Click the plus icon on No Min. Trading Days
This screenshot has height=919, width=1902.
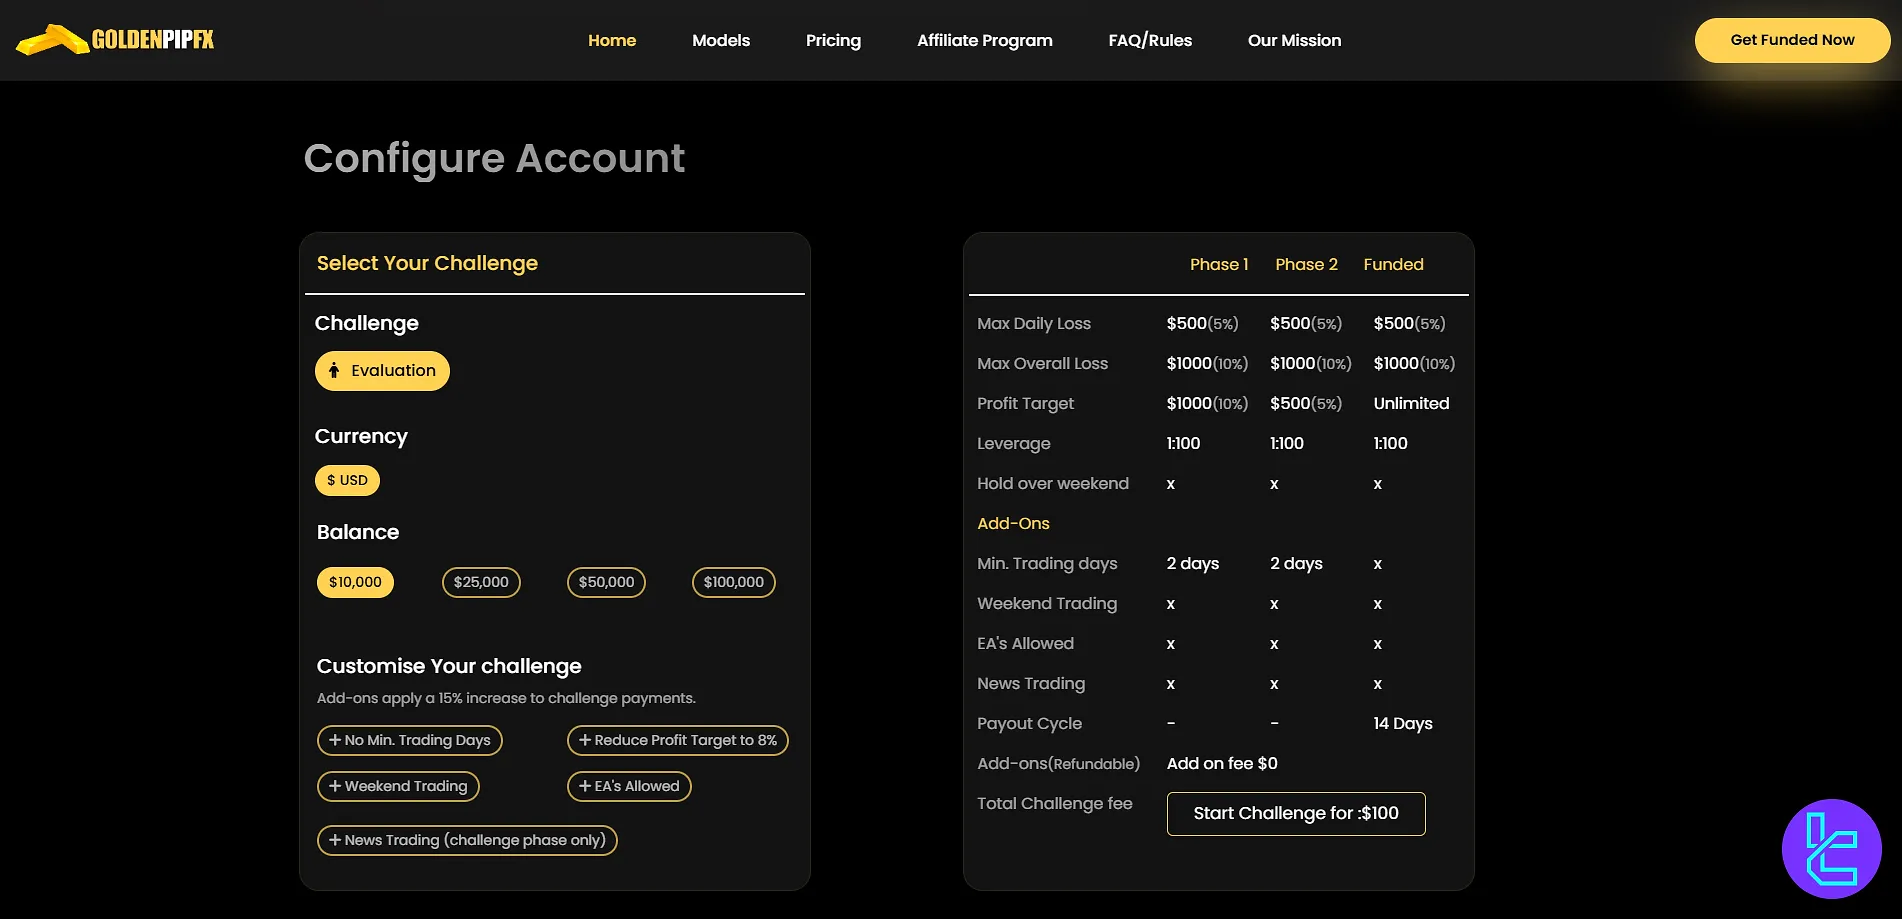[x=334, y=740]
